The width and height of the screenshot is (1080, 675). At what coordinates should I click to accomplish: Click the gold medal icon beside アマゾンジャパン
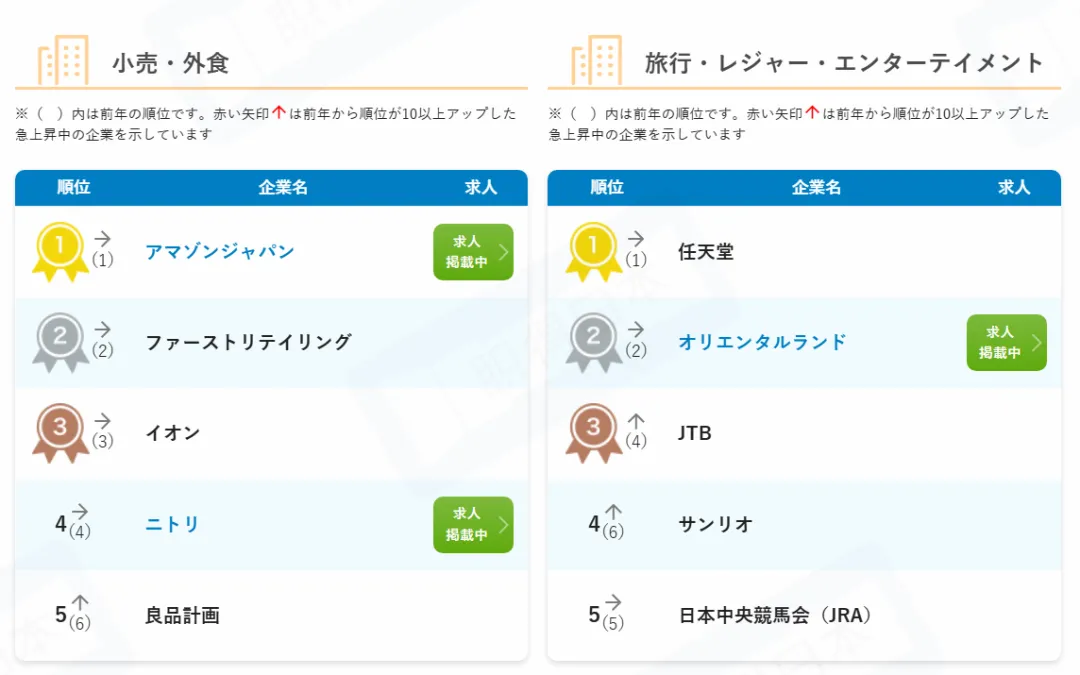coord(60,251)
